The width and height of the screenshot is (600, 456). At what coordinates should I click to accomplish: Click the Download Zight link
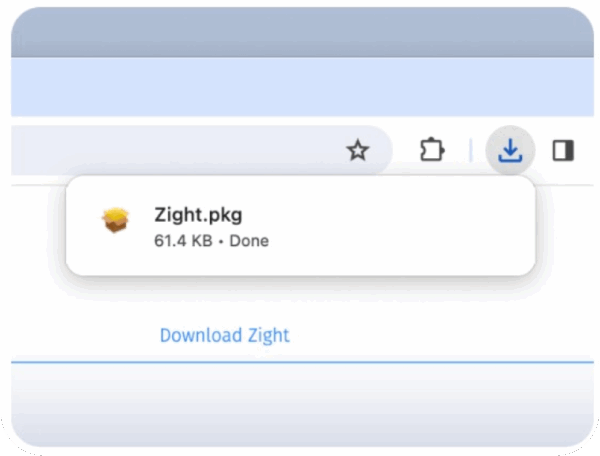pos(224,335)
